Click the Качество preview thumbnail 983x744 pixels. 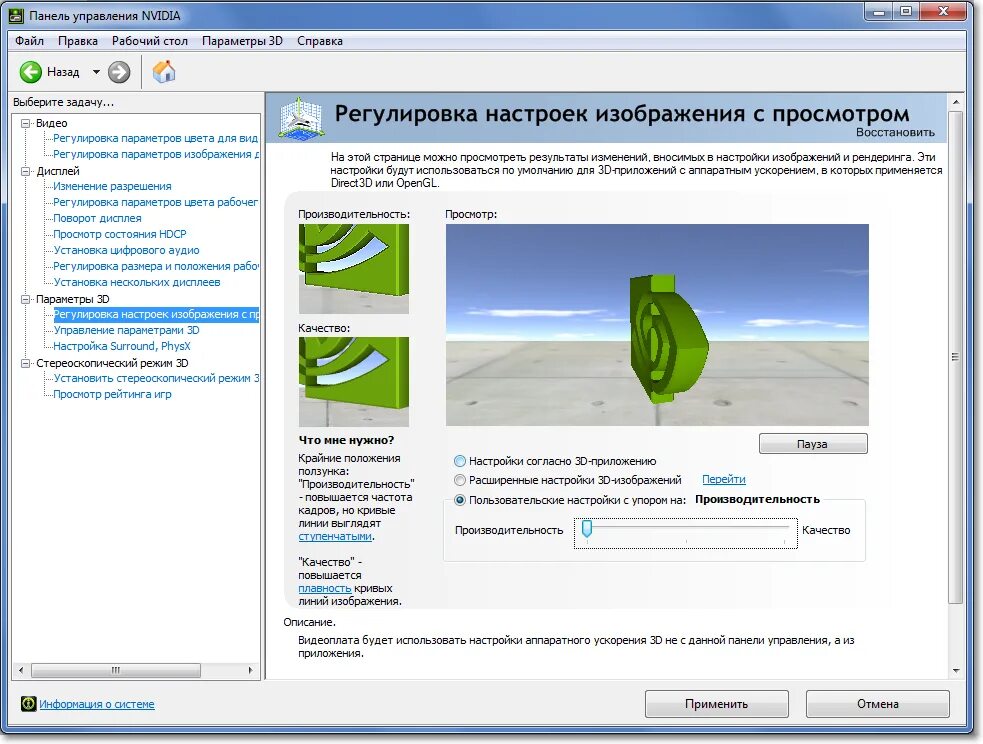pos(354,382)
